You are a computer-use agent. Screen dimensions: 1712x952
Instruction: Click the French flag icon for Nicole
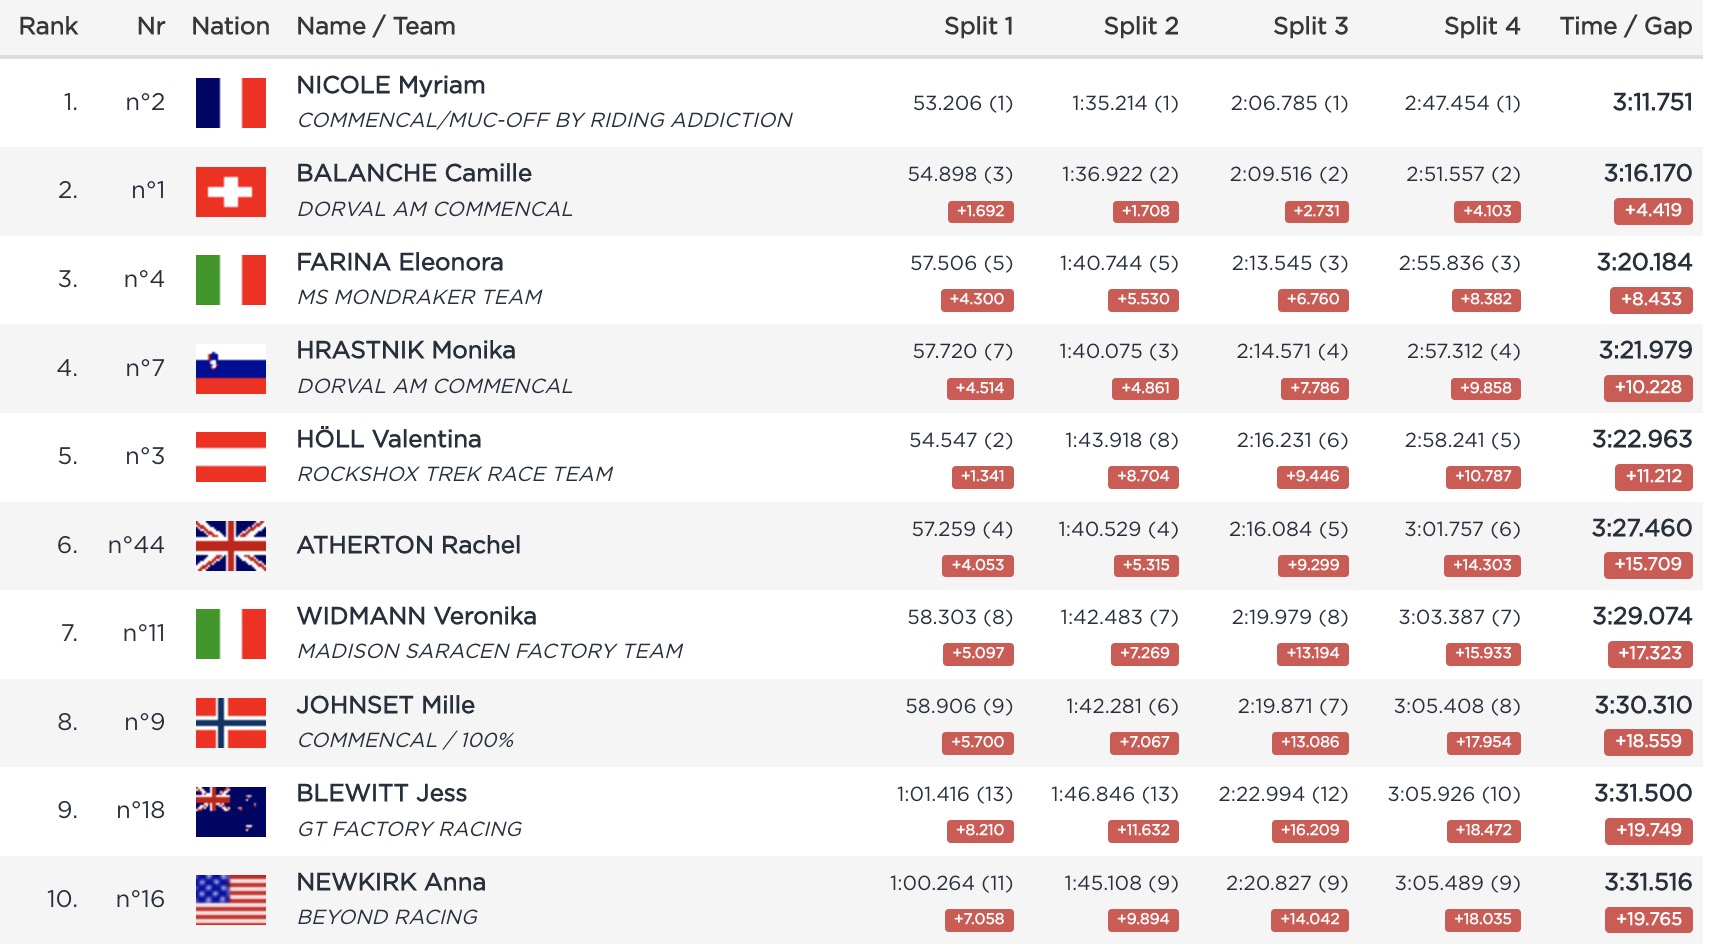pos(231,103)
